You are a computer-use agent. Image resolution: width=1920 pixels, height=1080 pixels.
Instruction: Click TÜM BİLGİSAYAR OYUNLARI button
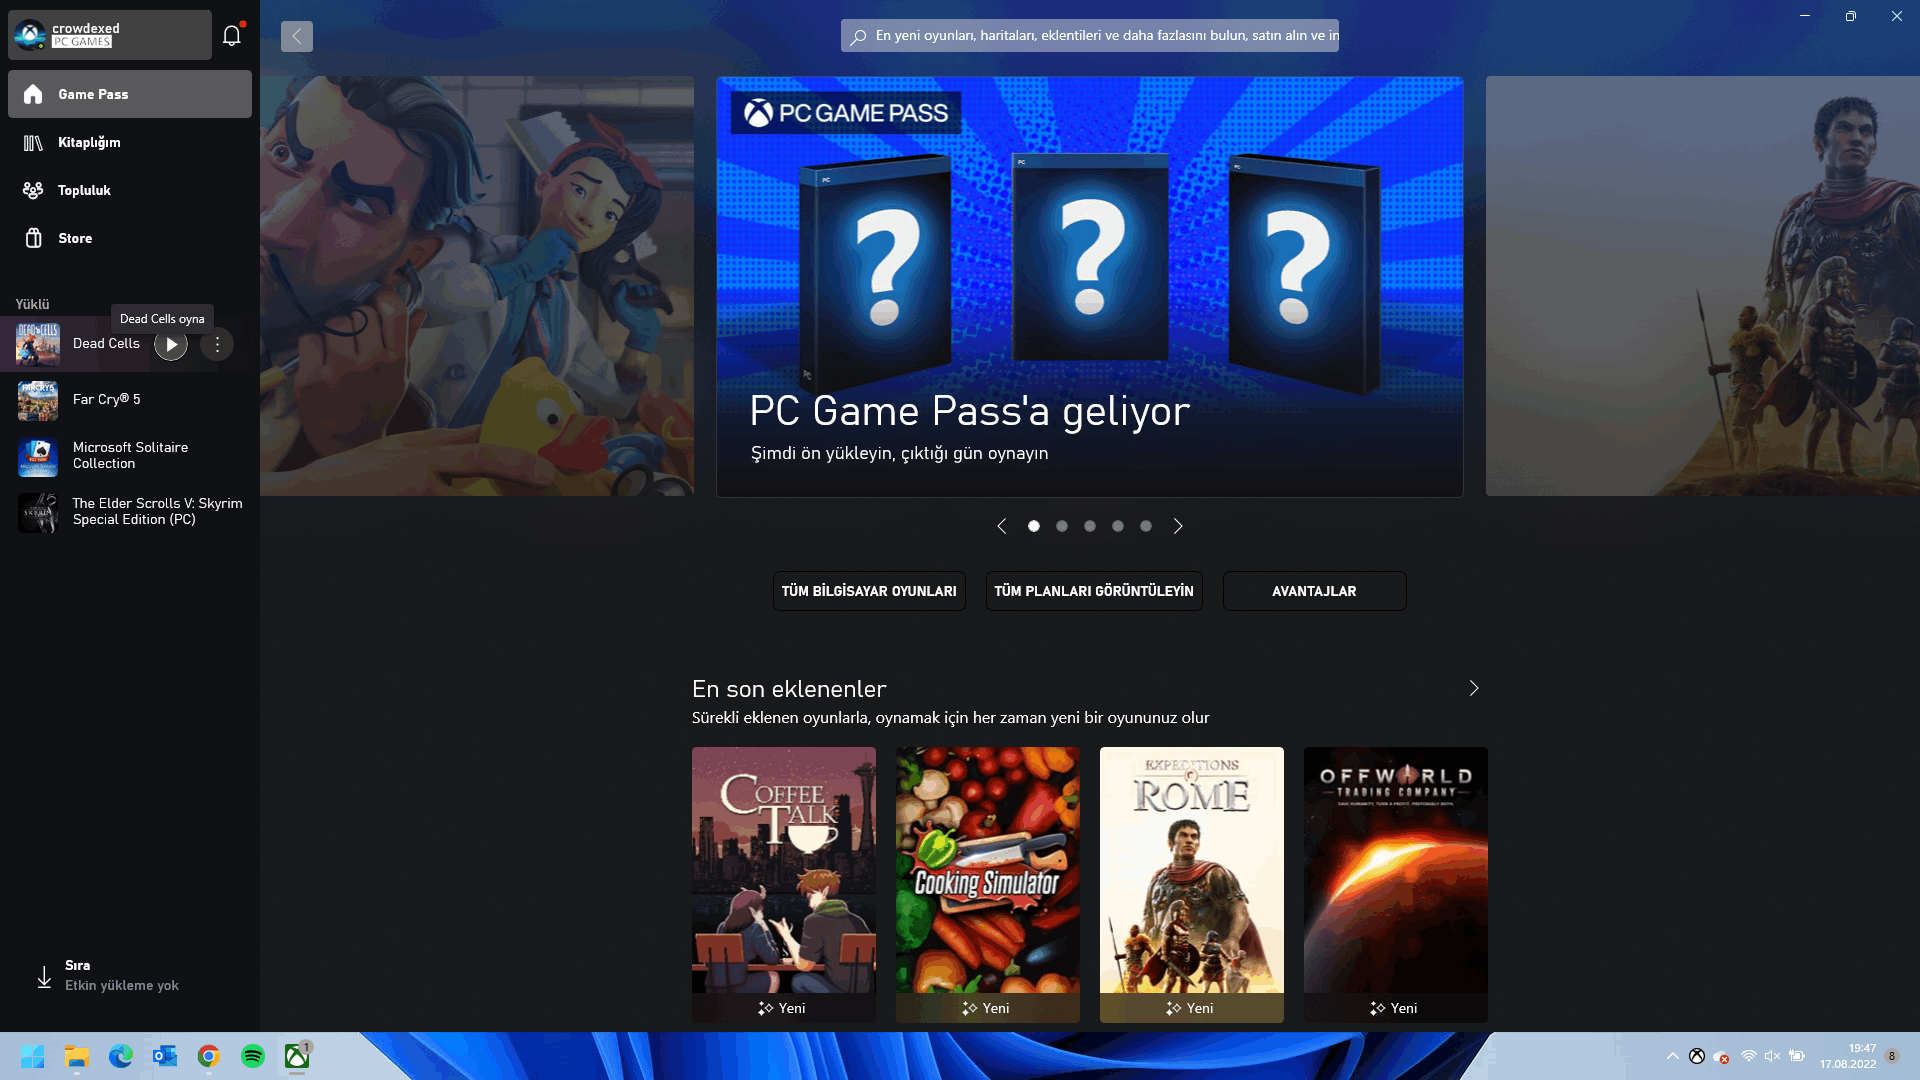click(869, 591)
